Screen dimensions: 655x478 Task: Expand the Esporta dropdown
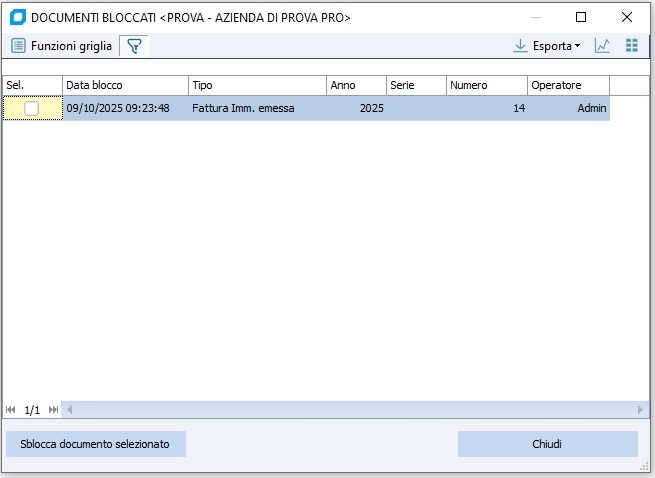pyautogui.click(x=547, y=46)
